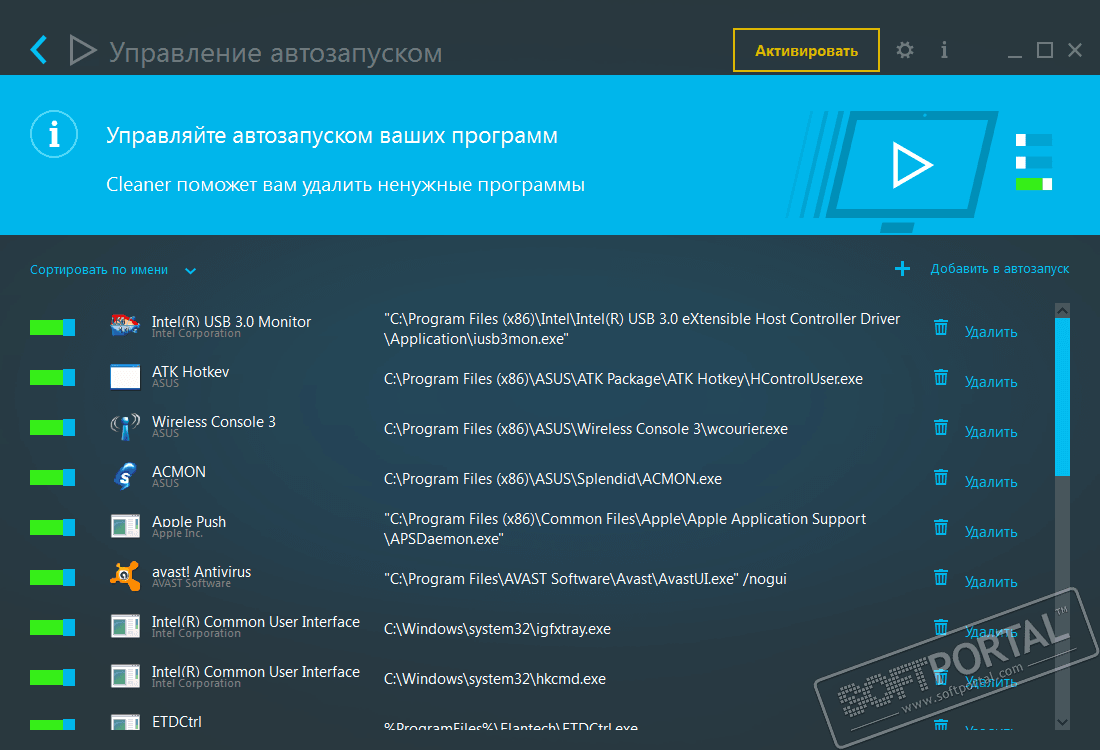The image size is (1100, 750).
Task: Select the HControlUser.exe path text
Action: pyautogui.click(x=623, y=380)
